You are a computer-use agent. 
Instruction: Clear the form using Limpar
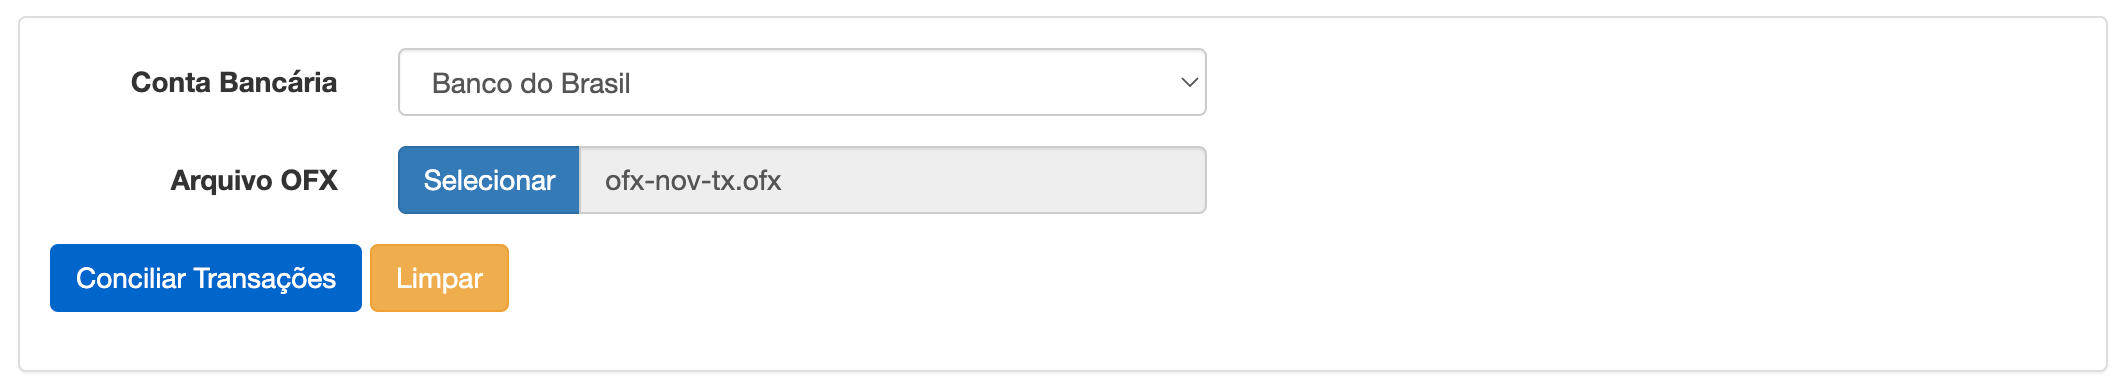(x=439, y=278)
